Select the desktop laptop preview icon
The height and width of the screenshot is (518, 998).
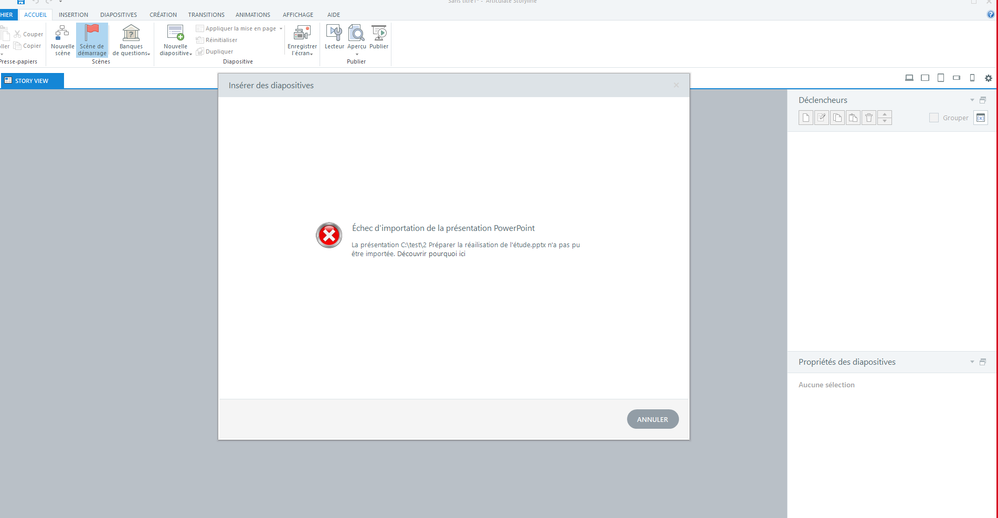[x=909, y=78]
